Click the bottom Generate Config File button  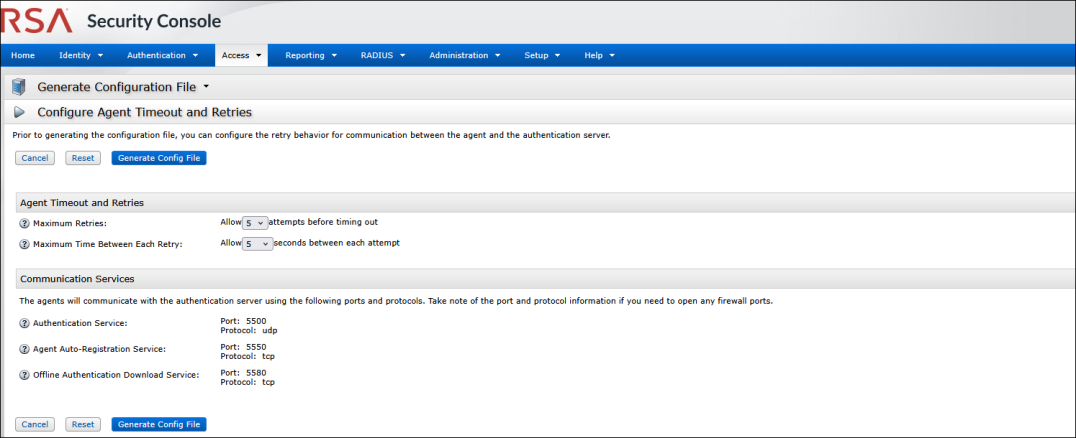click(x=159, y=424)
